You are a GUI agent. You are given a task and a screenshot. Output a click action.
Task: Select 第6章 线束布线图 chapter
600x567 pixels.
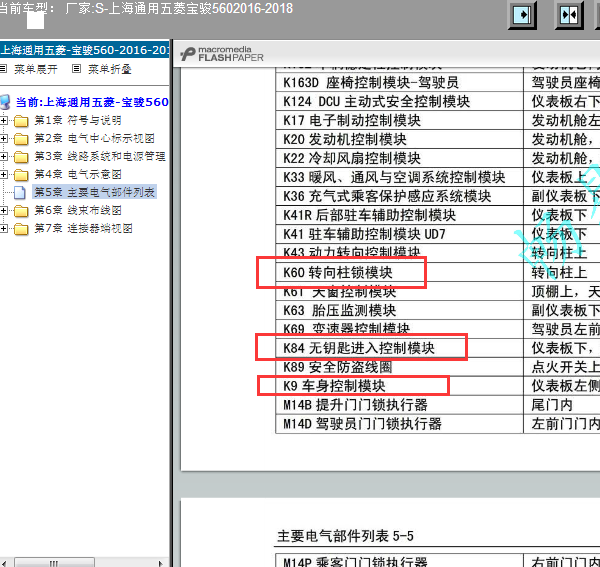[78, 210]
